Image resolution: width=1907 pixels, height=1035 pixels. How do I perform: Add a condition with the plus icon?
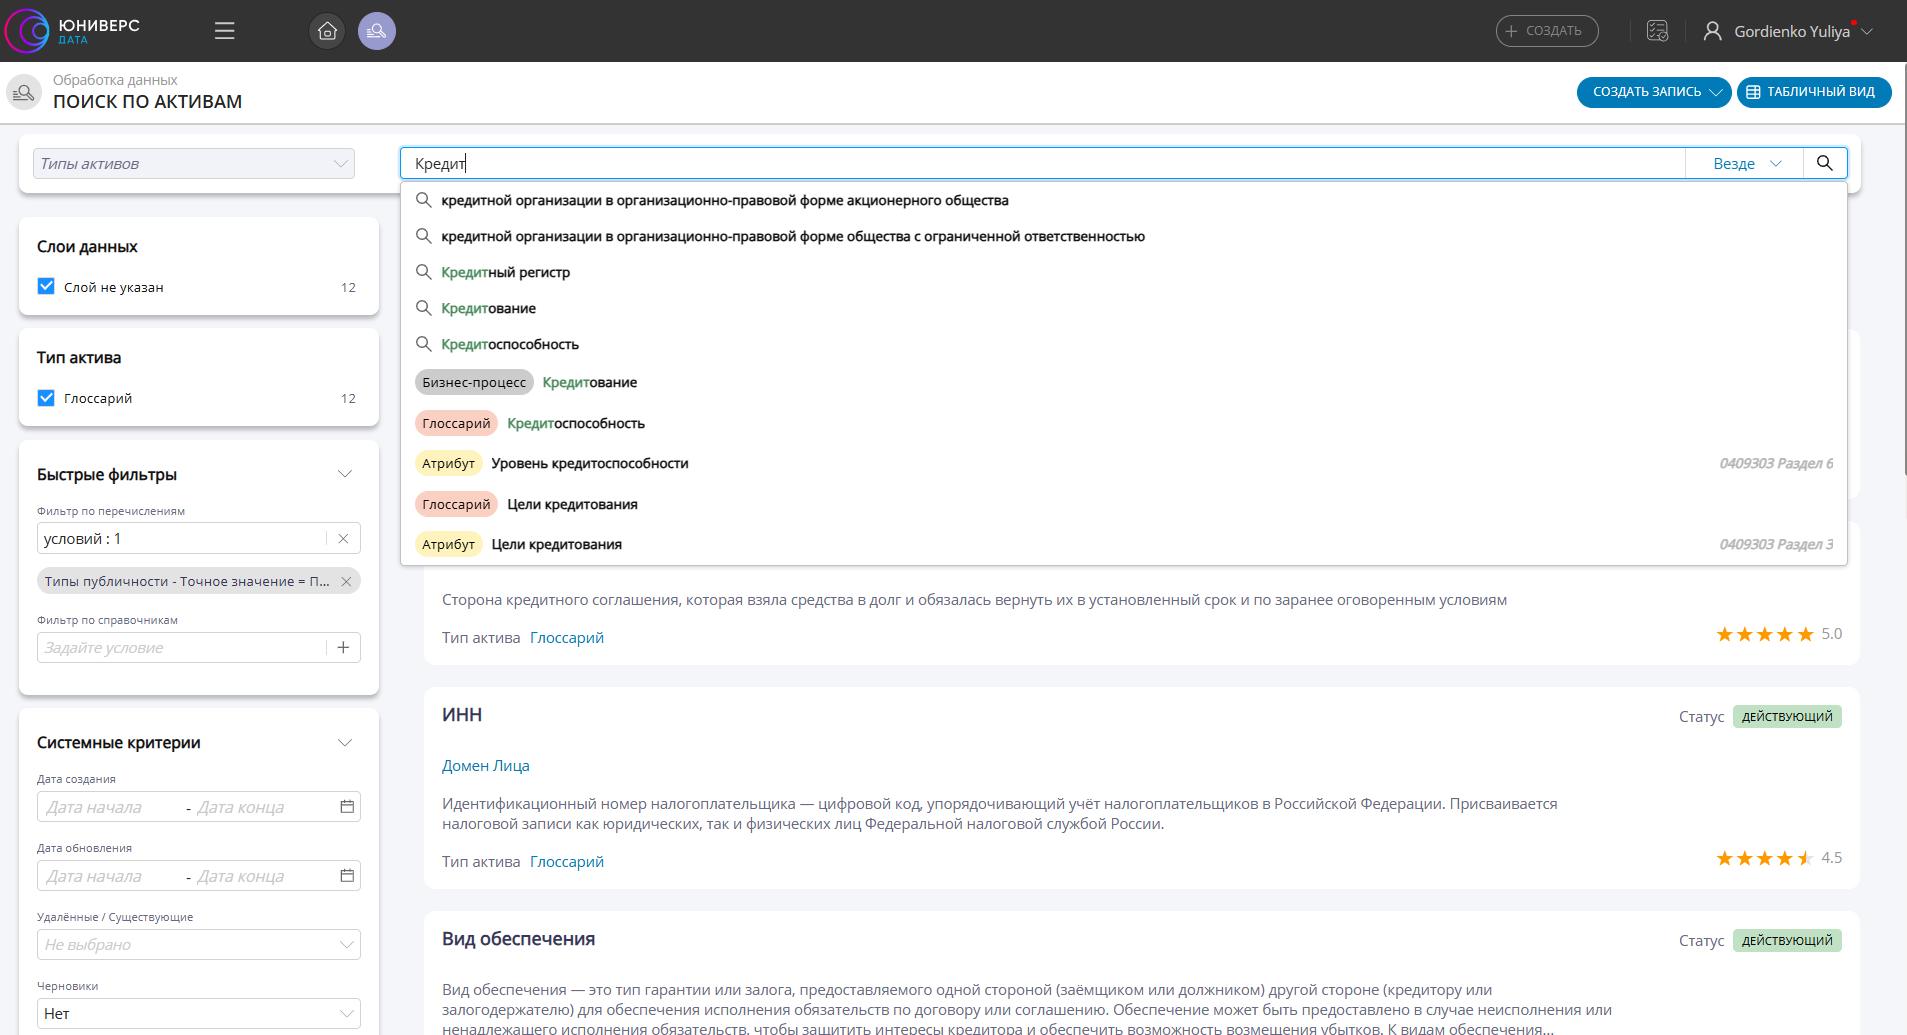(x=343, y=648)
